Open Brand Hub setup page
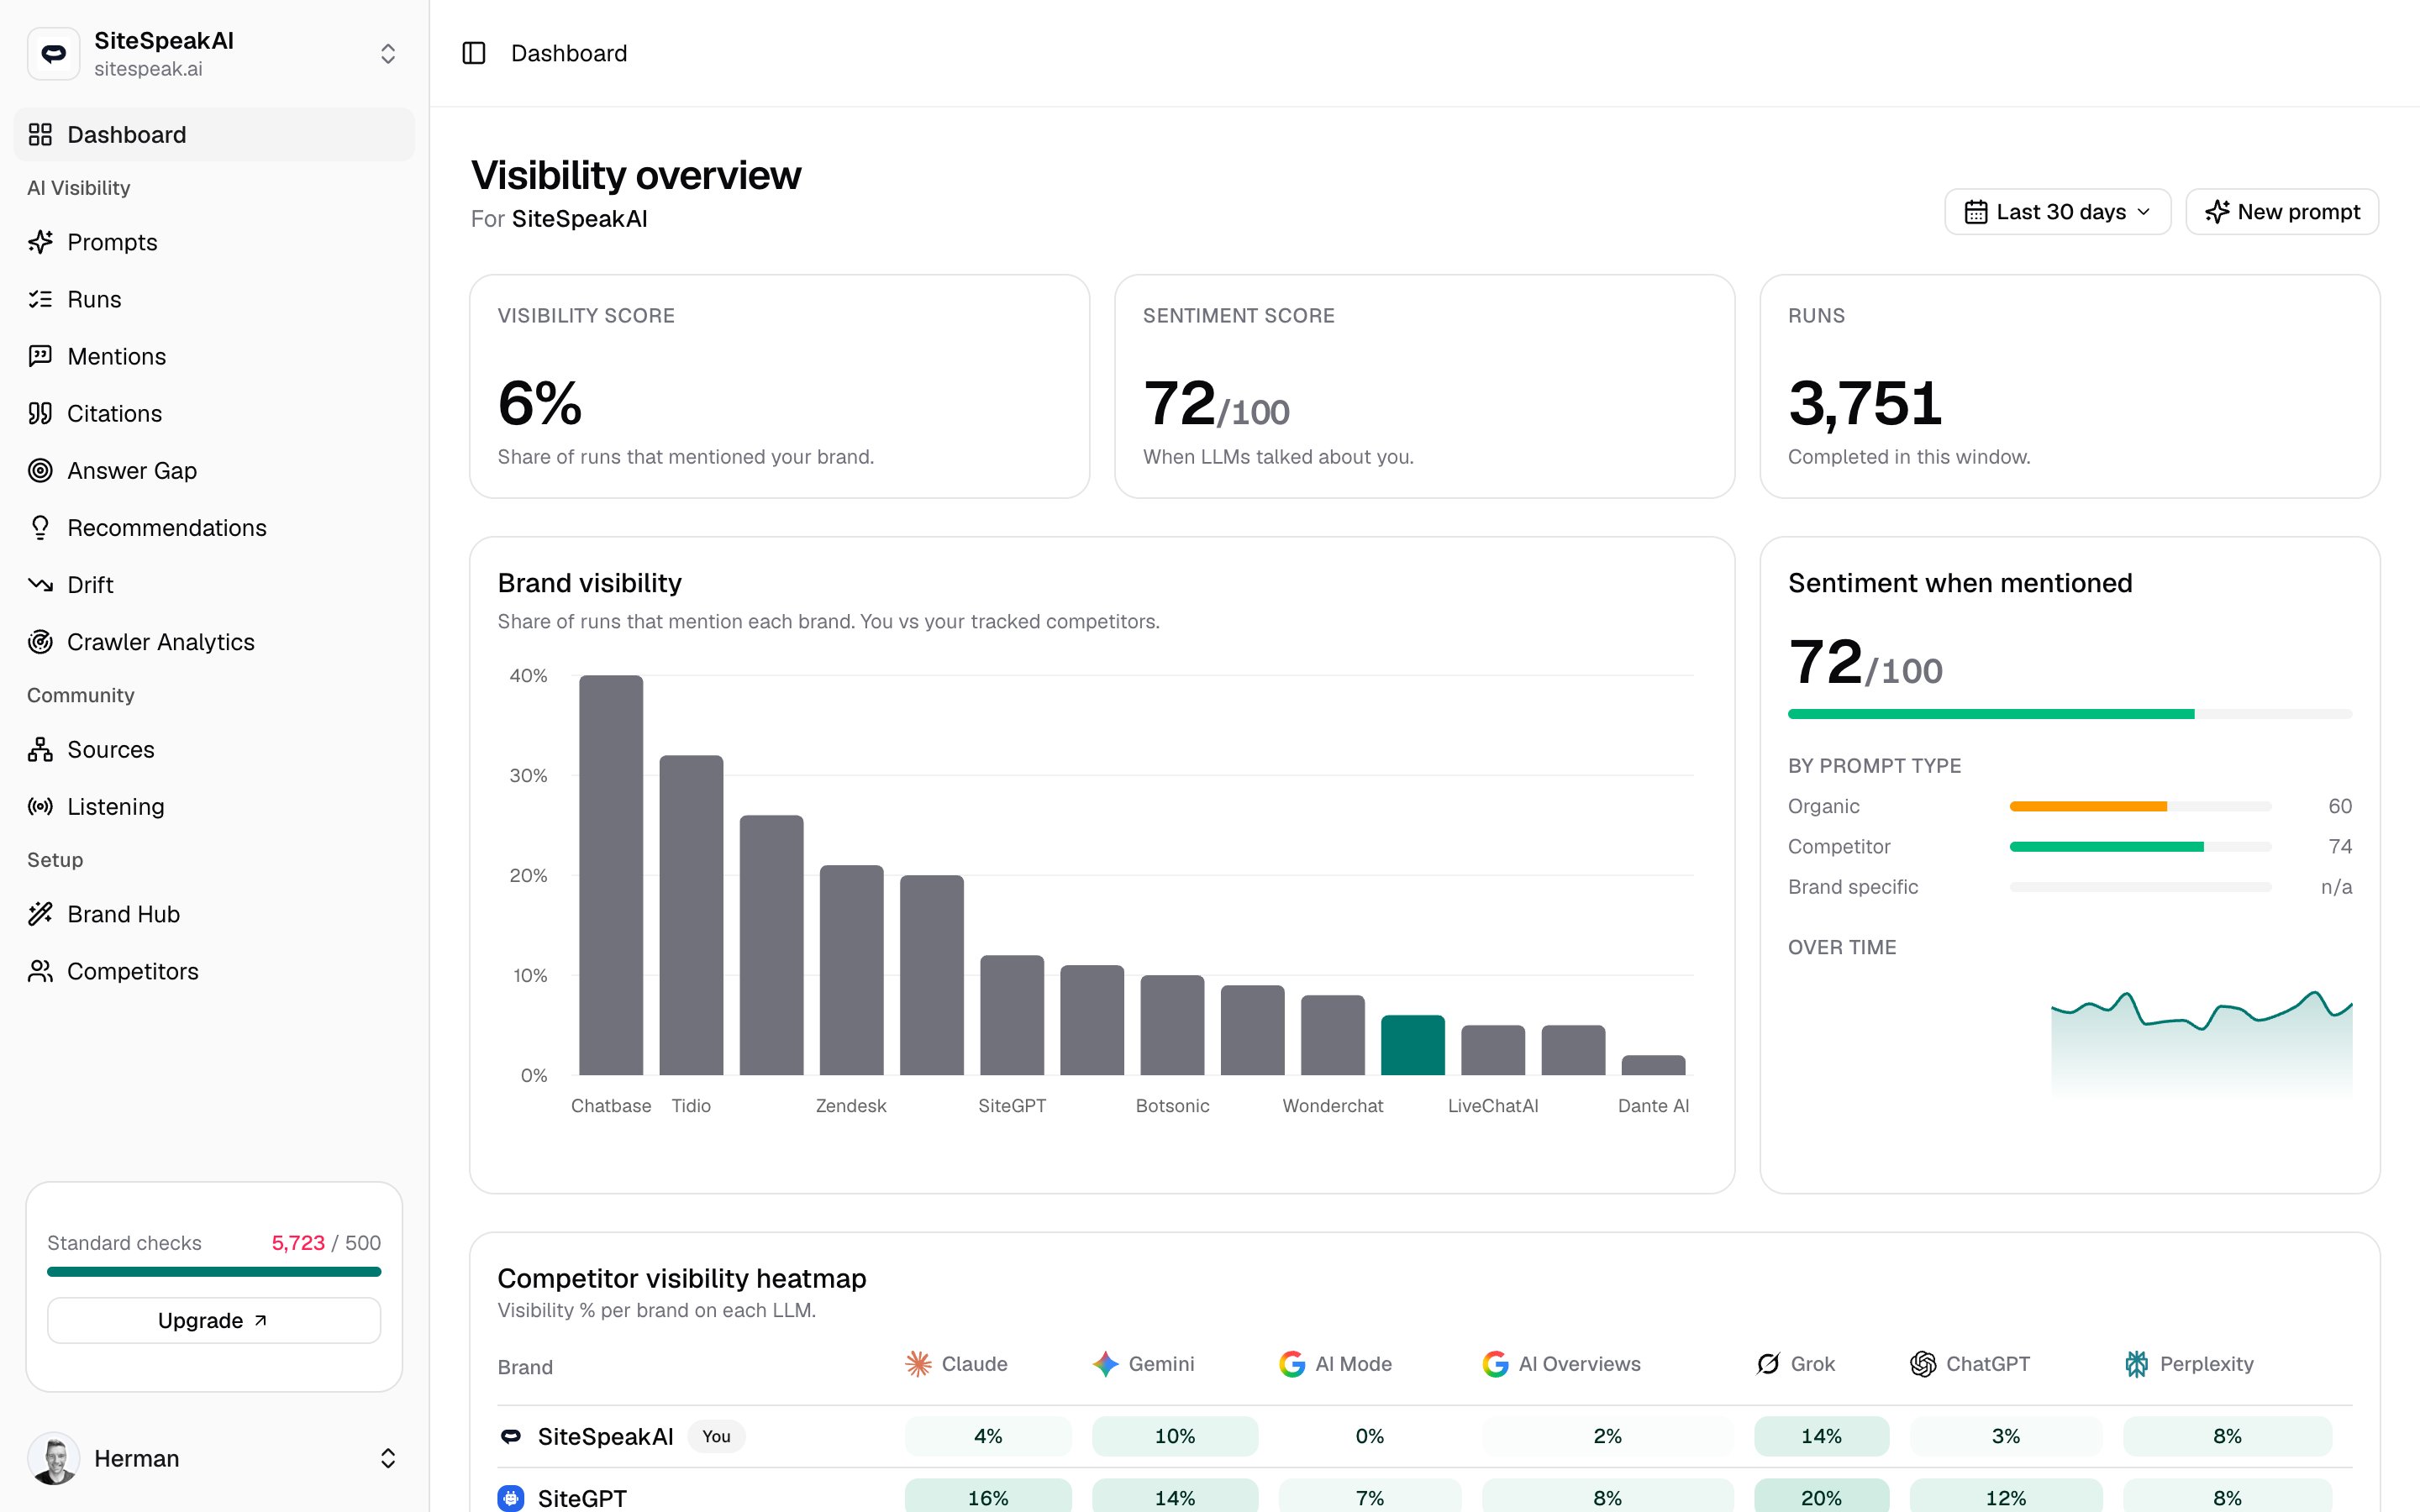2420x1512 pixels. coord(214,913)
